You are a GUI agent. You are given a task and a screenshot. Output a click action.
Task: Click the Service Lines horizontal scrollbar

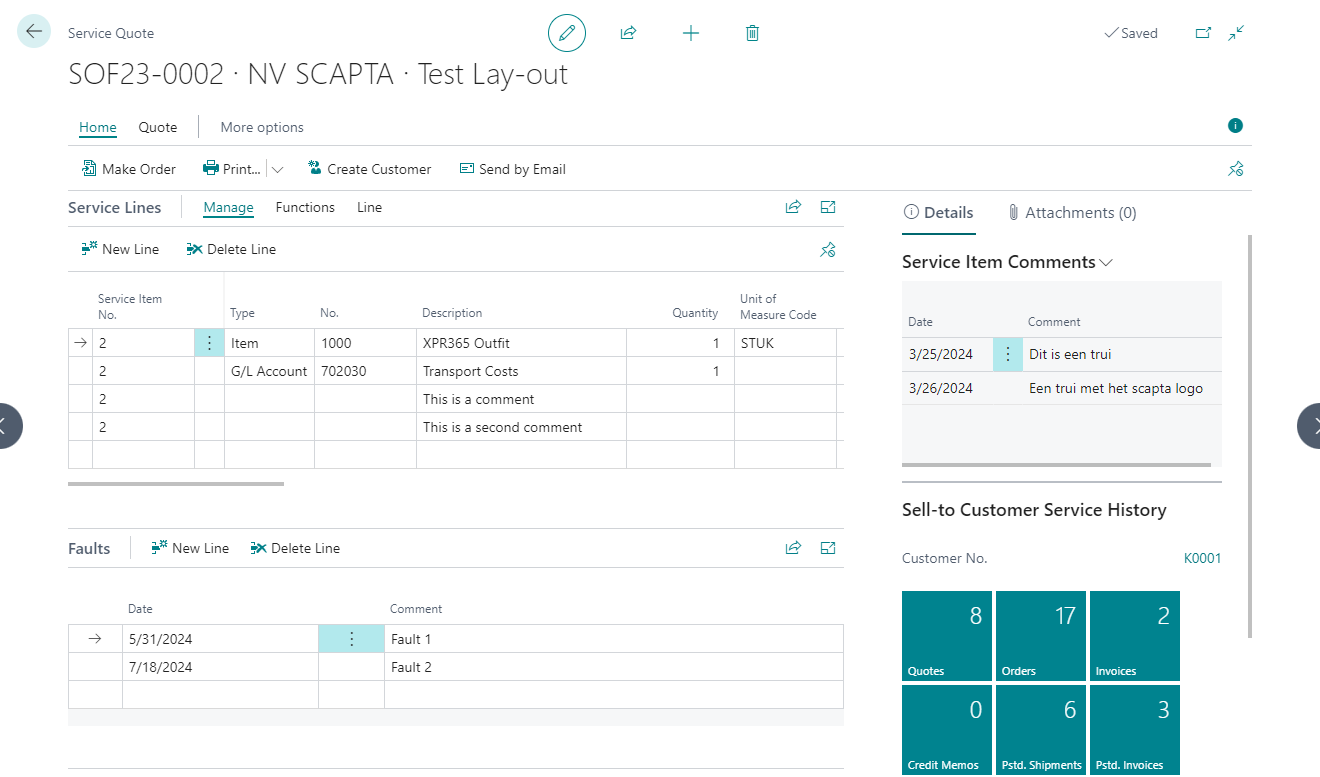point(176,484)
